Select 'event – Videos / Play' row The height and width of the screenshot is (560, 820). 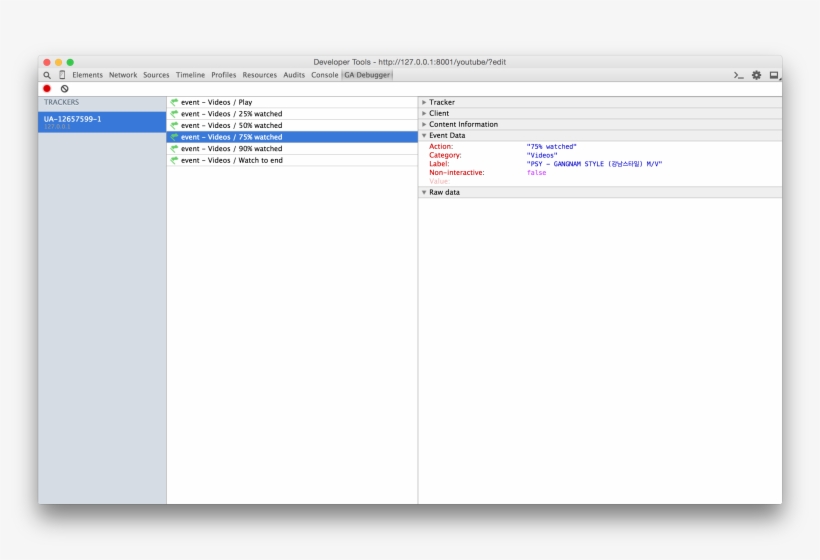pos(292,102)
